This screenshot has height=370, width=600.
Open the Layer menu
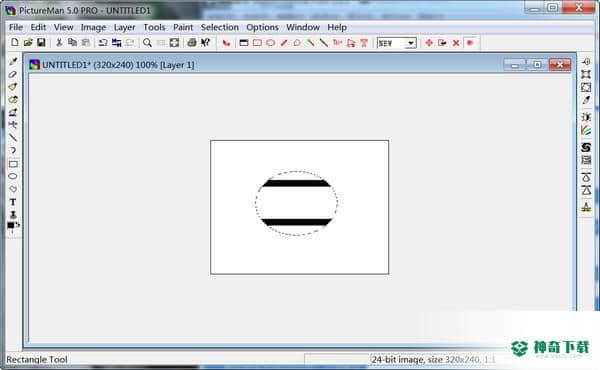click(124, 28)
